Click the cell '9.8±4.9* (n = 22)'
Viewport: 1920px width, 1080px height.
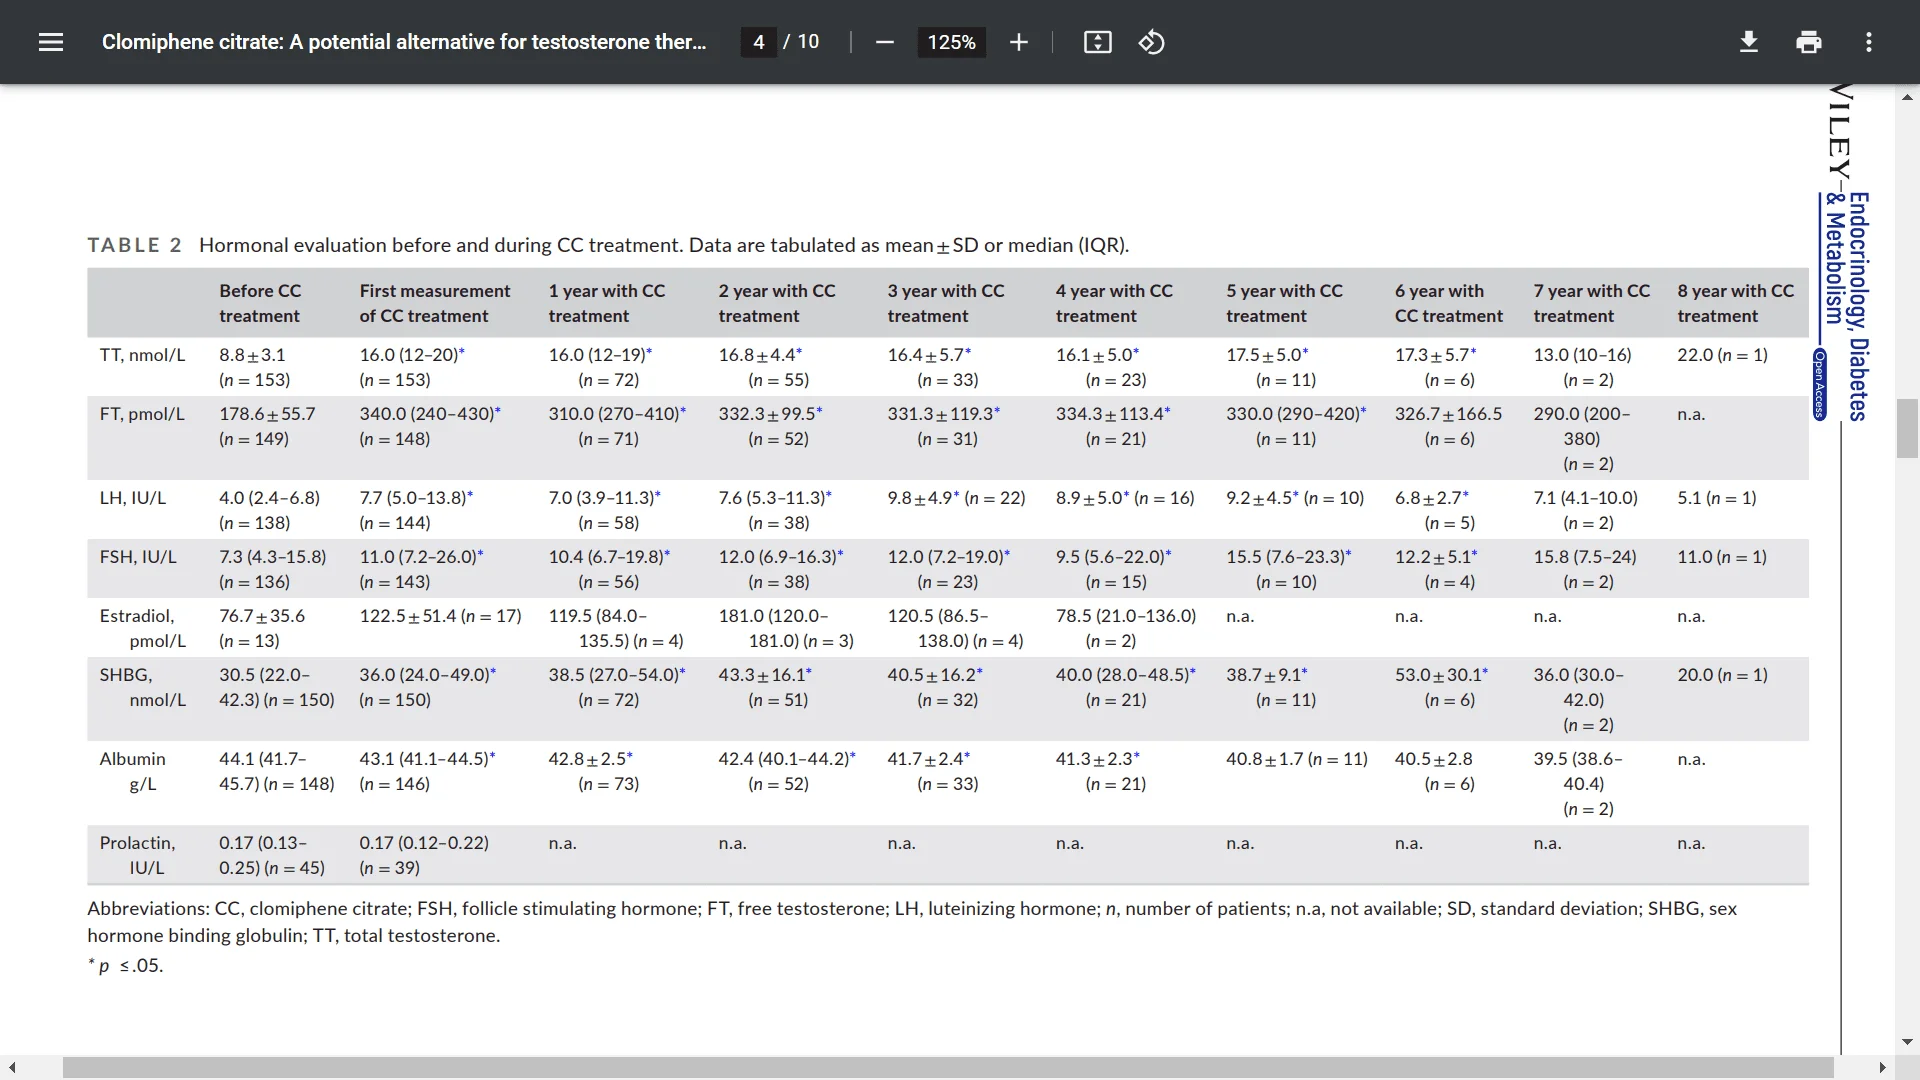click(x=956, y=498)
